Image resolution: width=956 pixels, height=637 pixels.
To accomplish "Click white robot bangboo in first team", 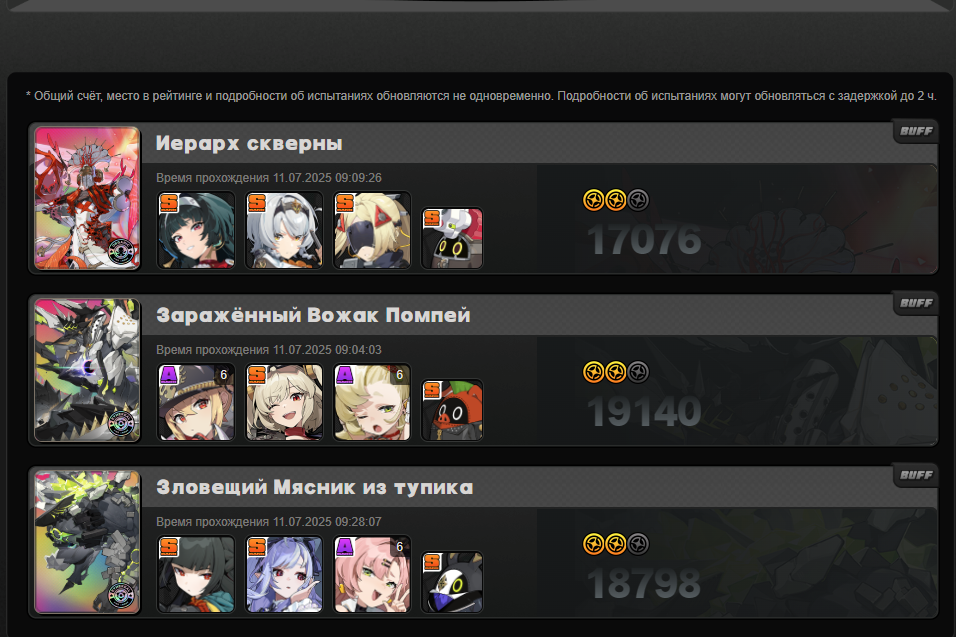I will point(452,238).
